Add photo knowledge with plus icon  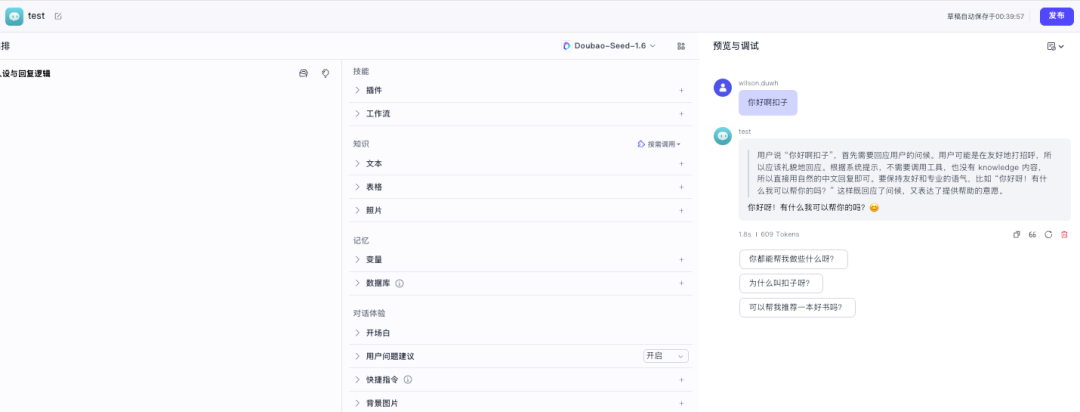coord(681,210)
